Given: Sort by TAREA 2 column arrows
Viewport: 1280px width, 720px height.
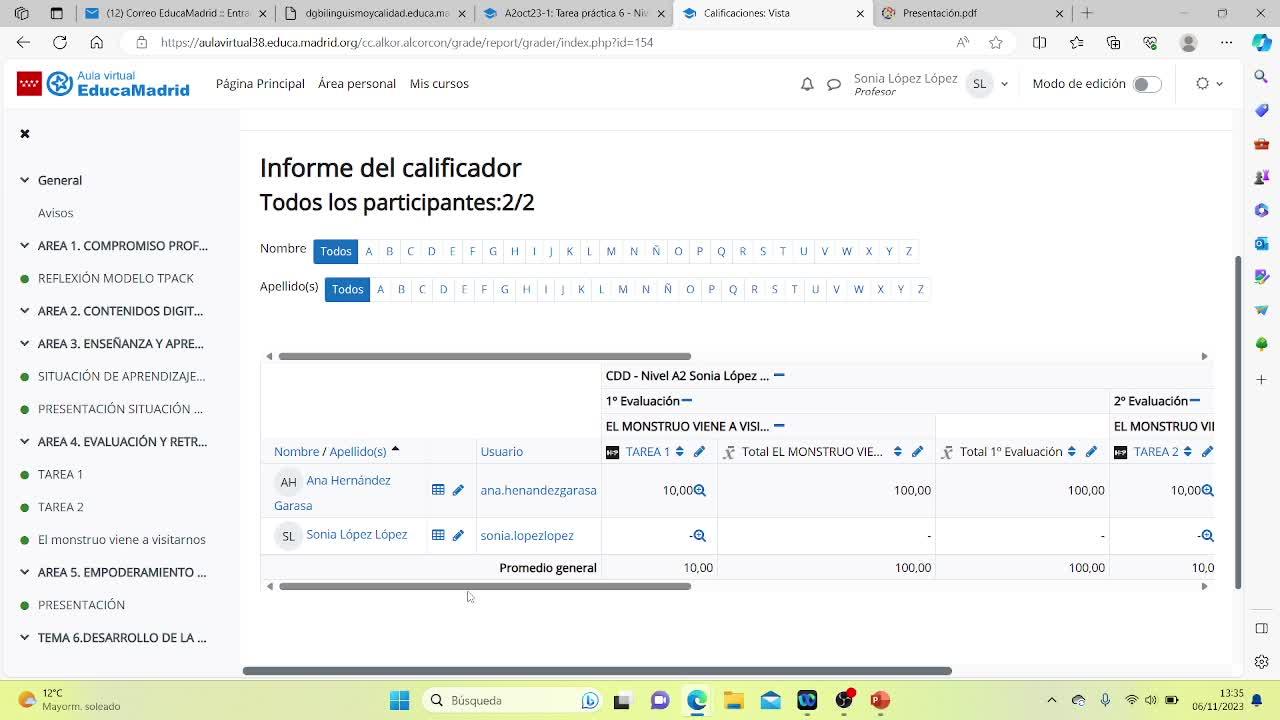Looking at the screenshot, I should point(1188,452).
